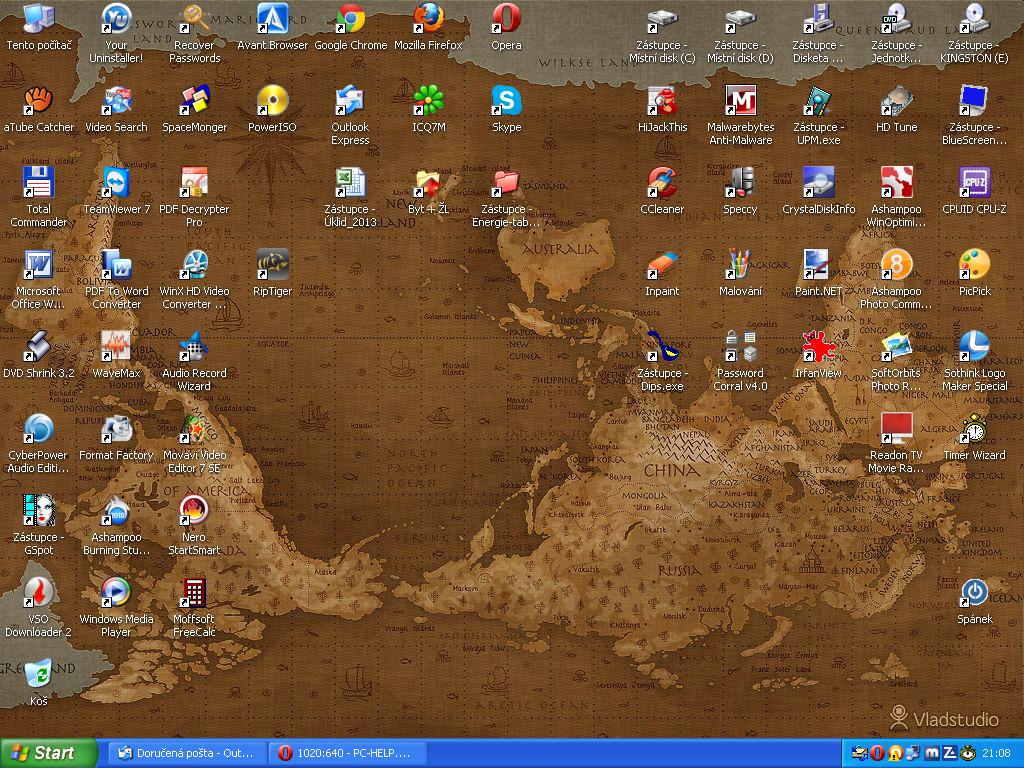Viewport: 1024px width, 768px height.
Task: Click Zástupce - Místní disk (C) shortcut
Action: 662,18
